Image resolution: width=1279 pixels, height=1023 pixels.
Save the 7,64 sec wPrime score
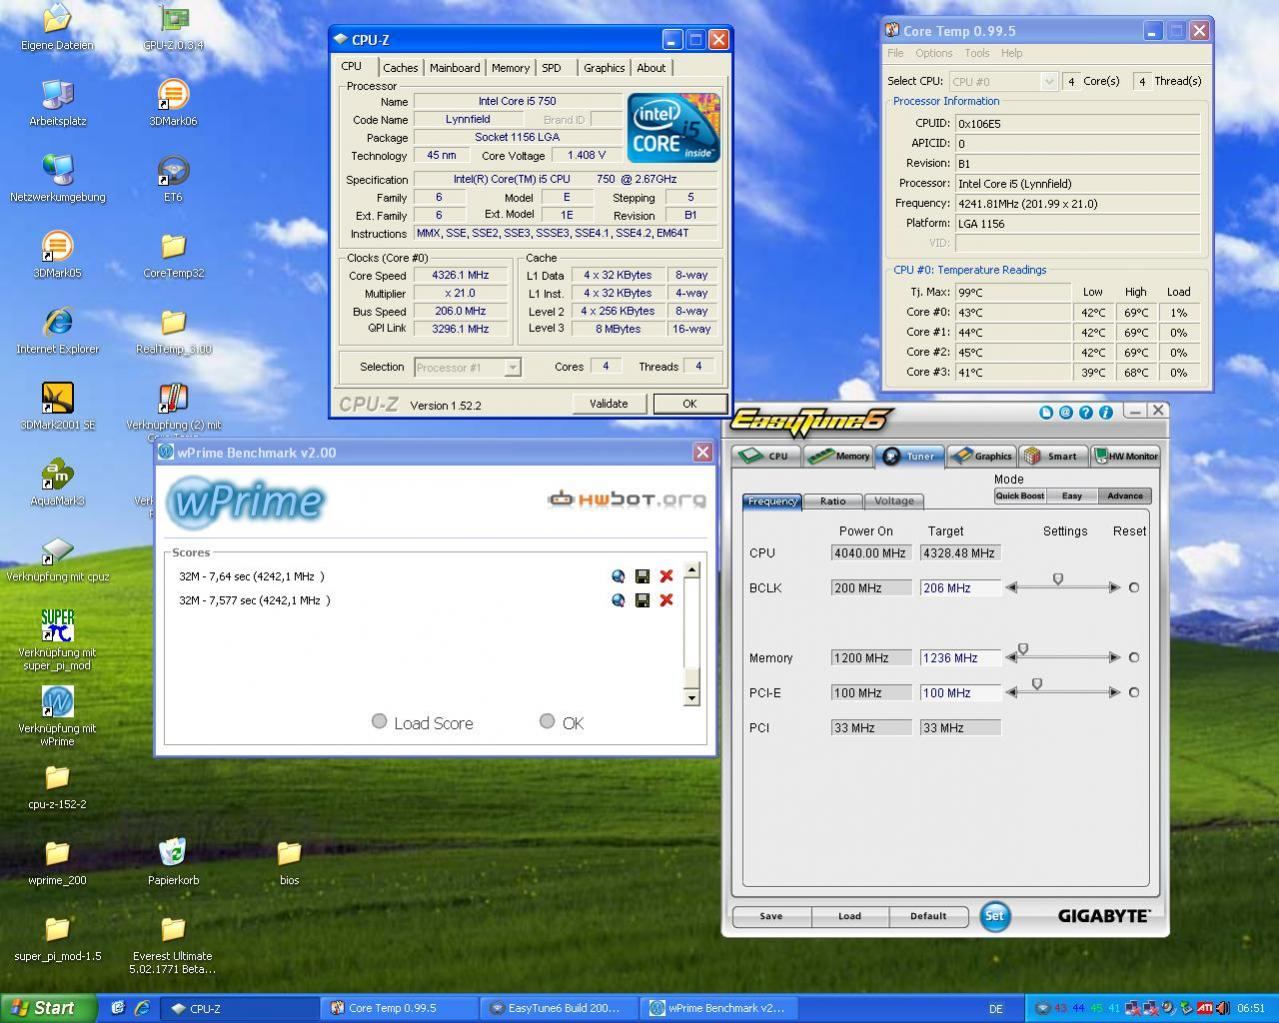coord(642,576)
